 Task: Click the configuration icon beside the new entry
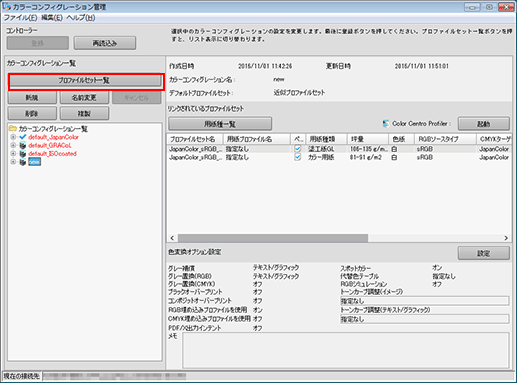coord(23,162)
